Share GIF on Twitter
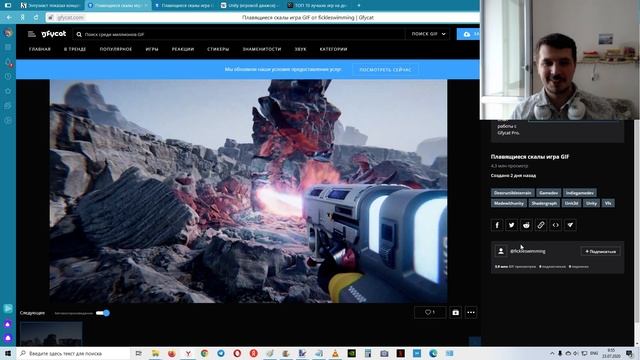Viewport: 640px width, 360px height. pyautogui.click(x=511, y=225)
